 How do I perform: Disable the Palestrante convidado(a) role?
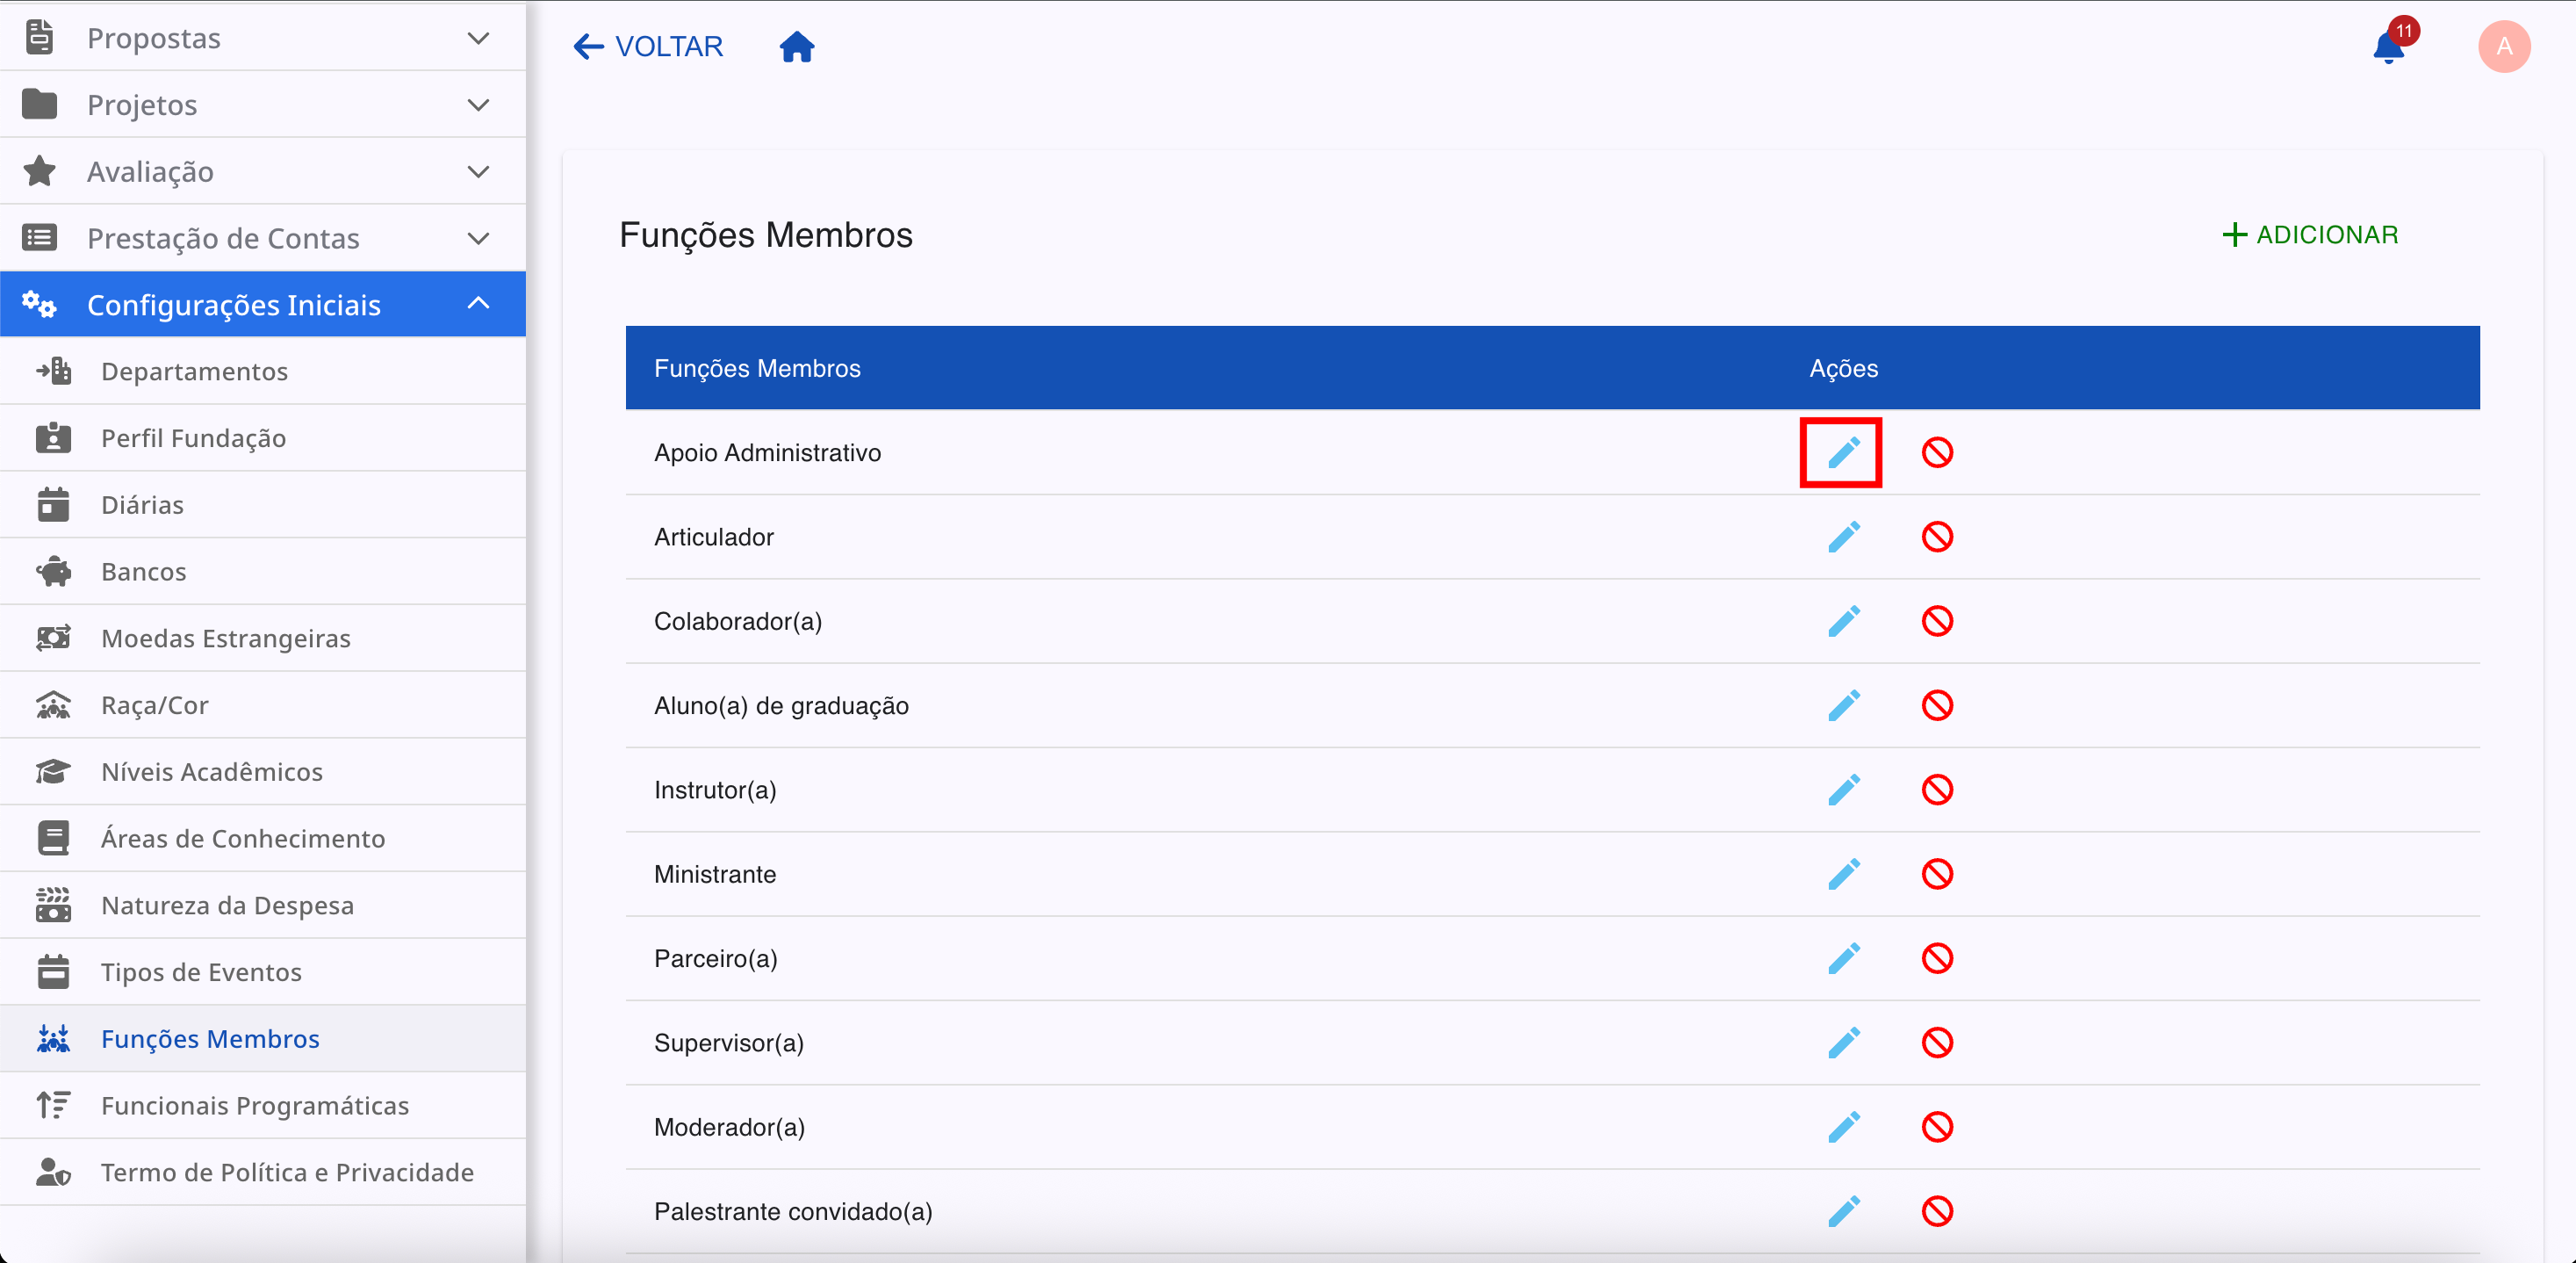coord(1937,1211)
